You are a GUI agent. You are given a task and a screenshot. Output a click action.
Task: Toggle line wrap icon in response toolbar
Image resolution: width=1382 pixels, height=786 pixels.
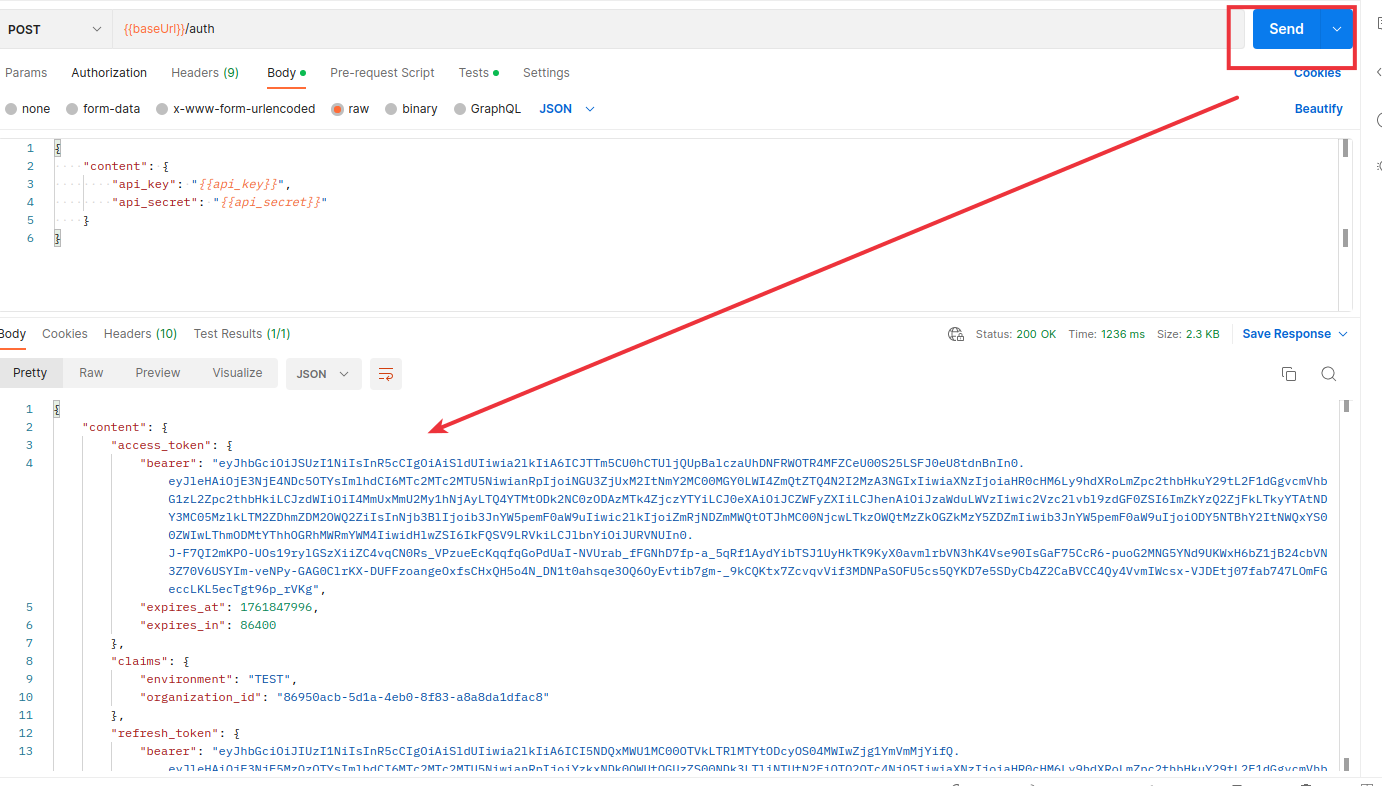click(x=386, y=374)
